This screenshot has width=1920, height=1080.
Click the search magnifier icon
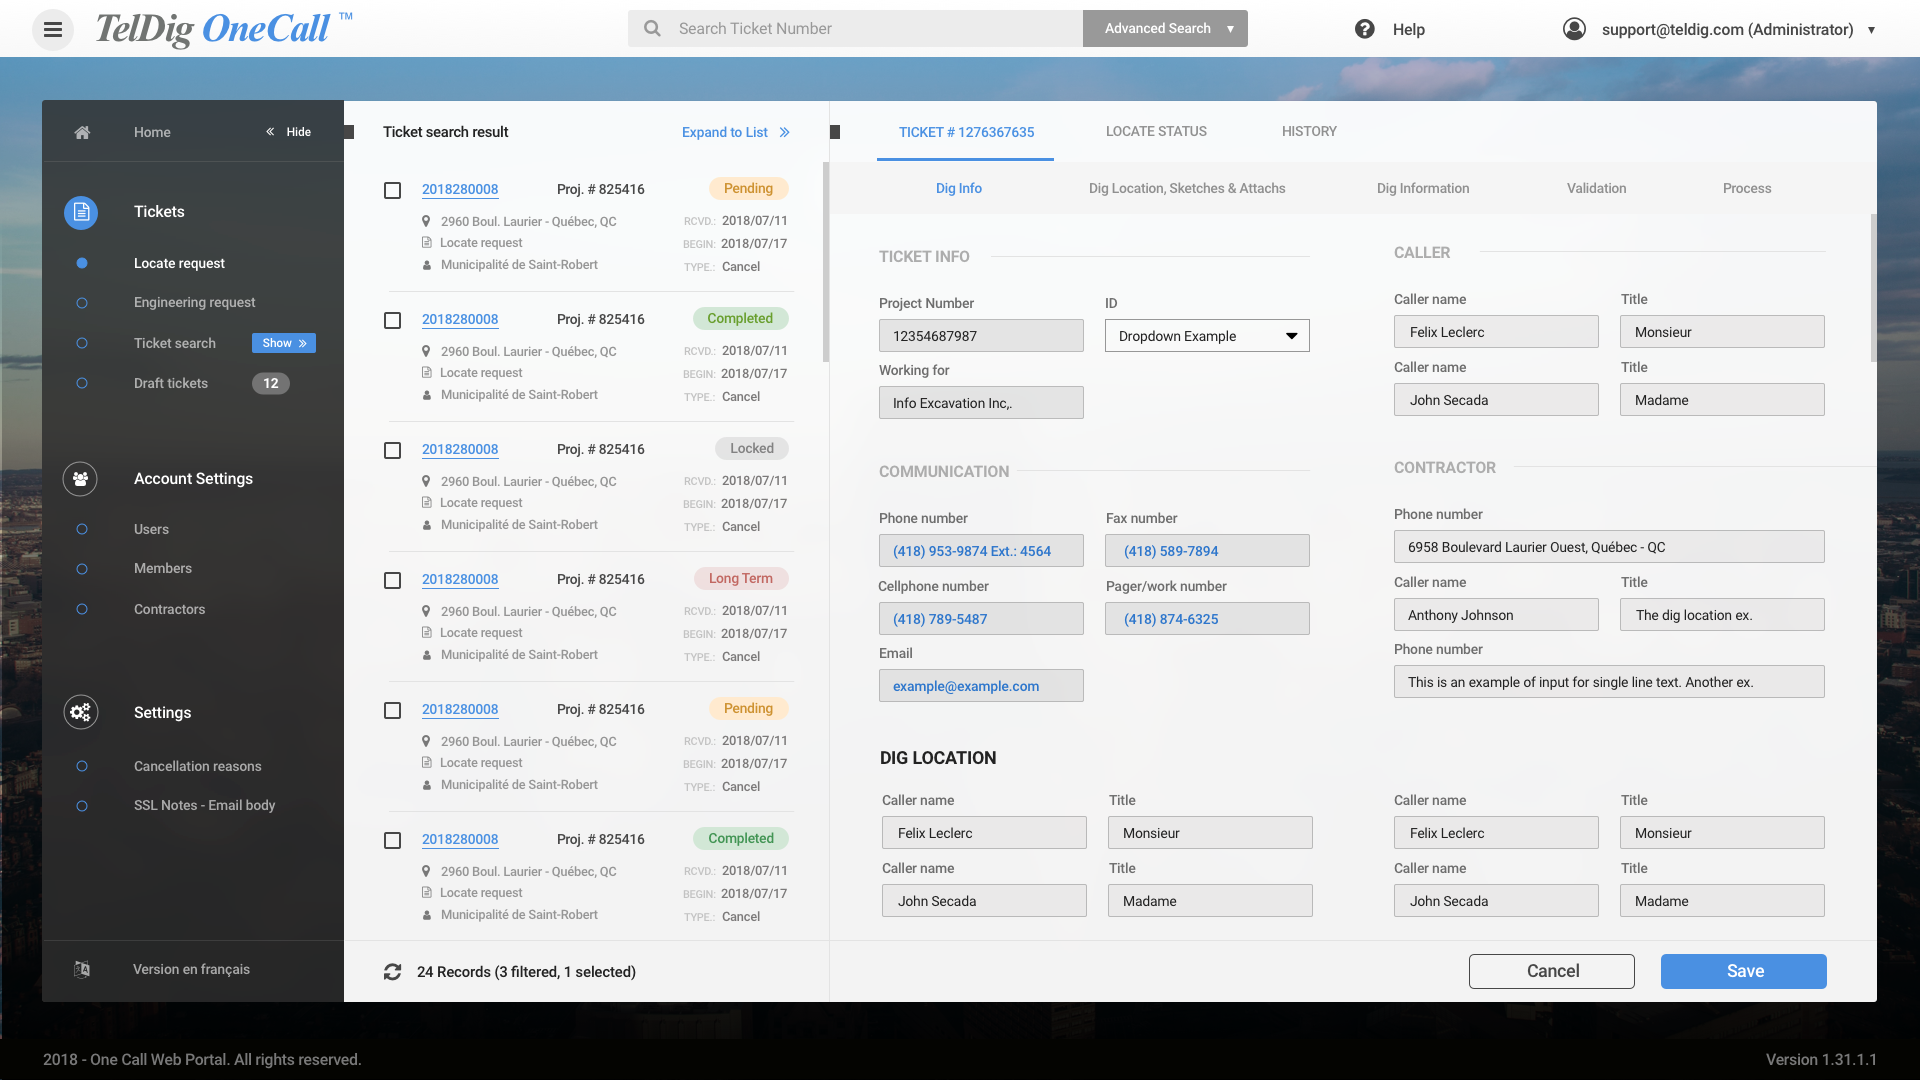(x=652, y=29)
